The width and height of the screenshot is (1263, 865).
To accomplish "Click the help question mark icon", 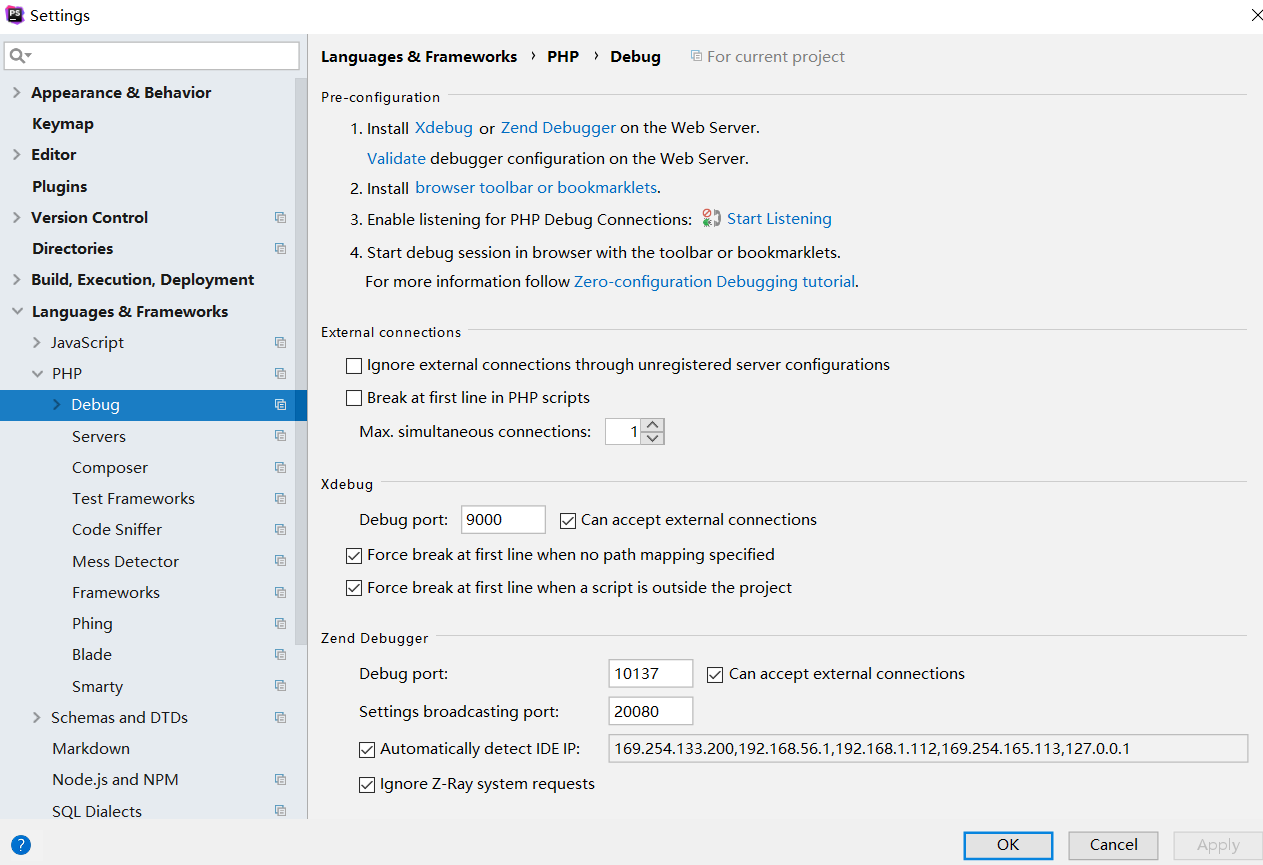I will point(21,845).
